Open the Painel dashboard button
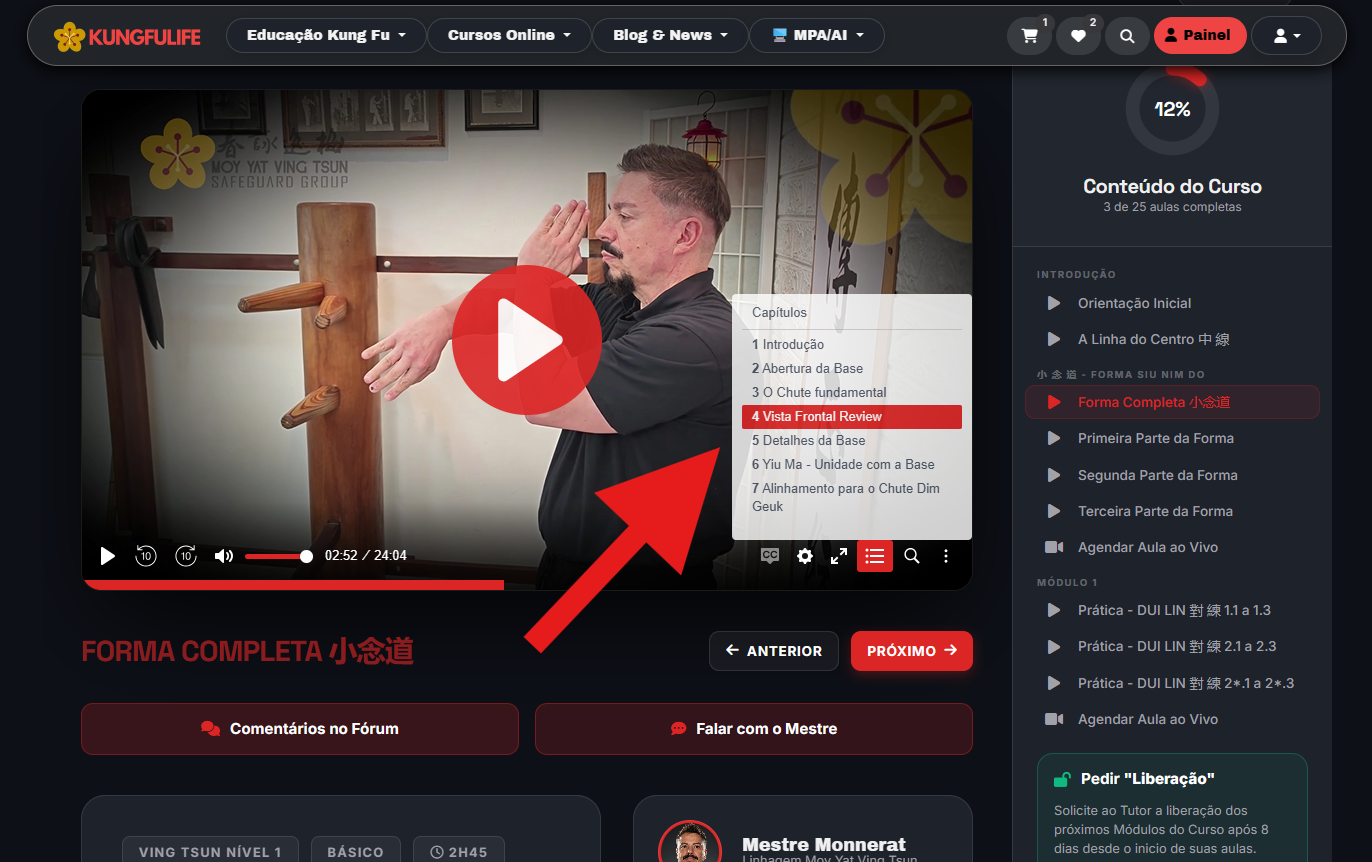 point(1200,36)
